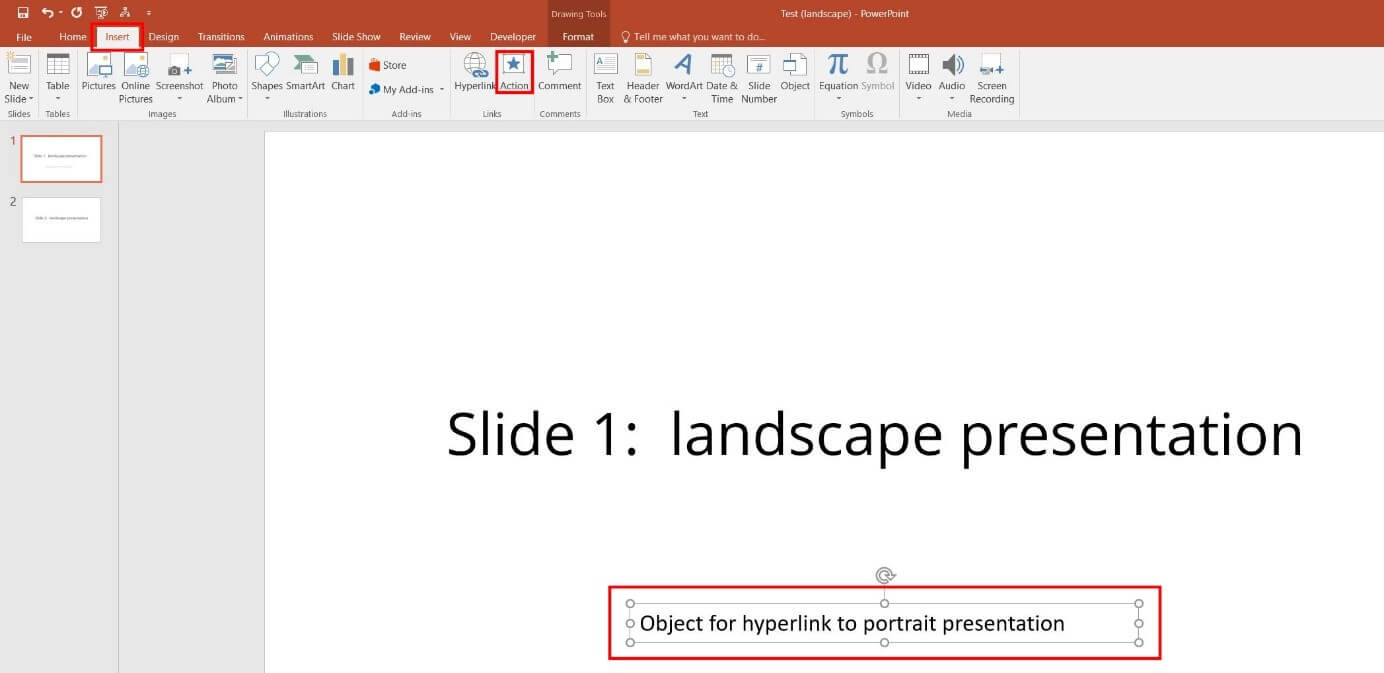Insert a New Slide
The image size is (1384, 673).
[x=18, y=78]
